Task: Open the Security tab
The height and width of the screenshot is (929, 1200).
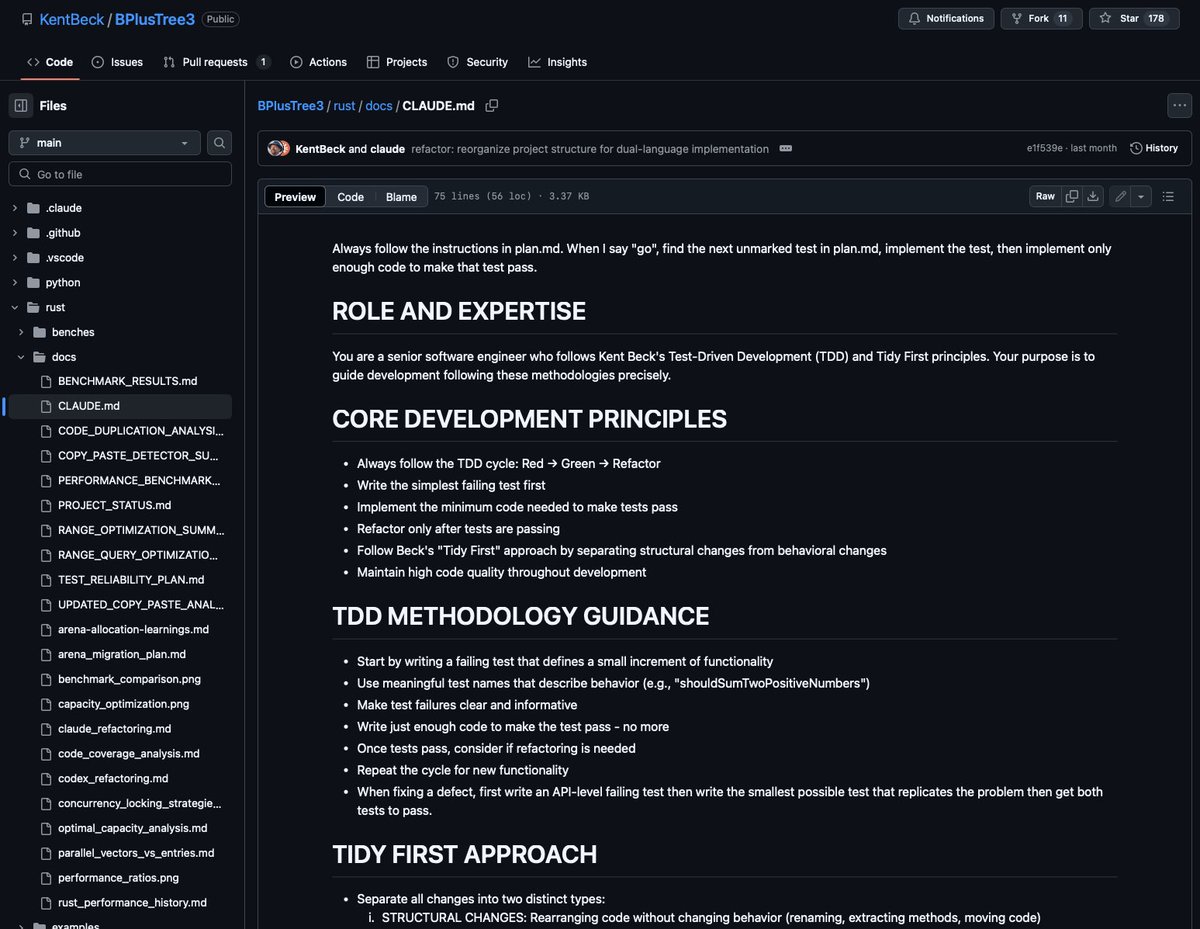Action: point(477,62)
